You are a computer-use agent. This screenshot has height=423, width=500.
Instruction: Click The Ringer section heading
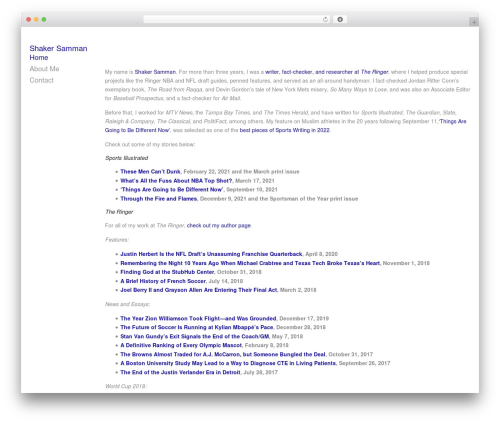(x=119, y=212)
